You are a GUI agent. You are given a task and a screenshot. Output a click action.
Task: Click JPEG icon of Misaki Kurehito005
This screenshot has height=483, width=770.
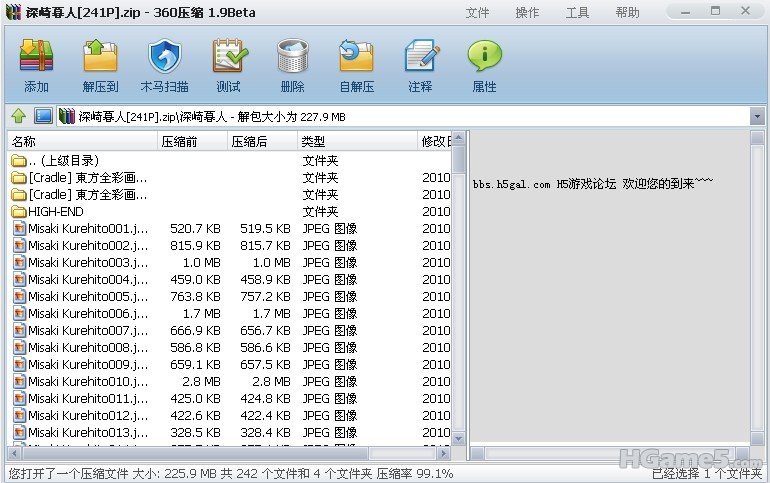tap(19, 296)
